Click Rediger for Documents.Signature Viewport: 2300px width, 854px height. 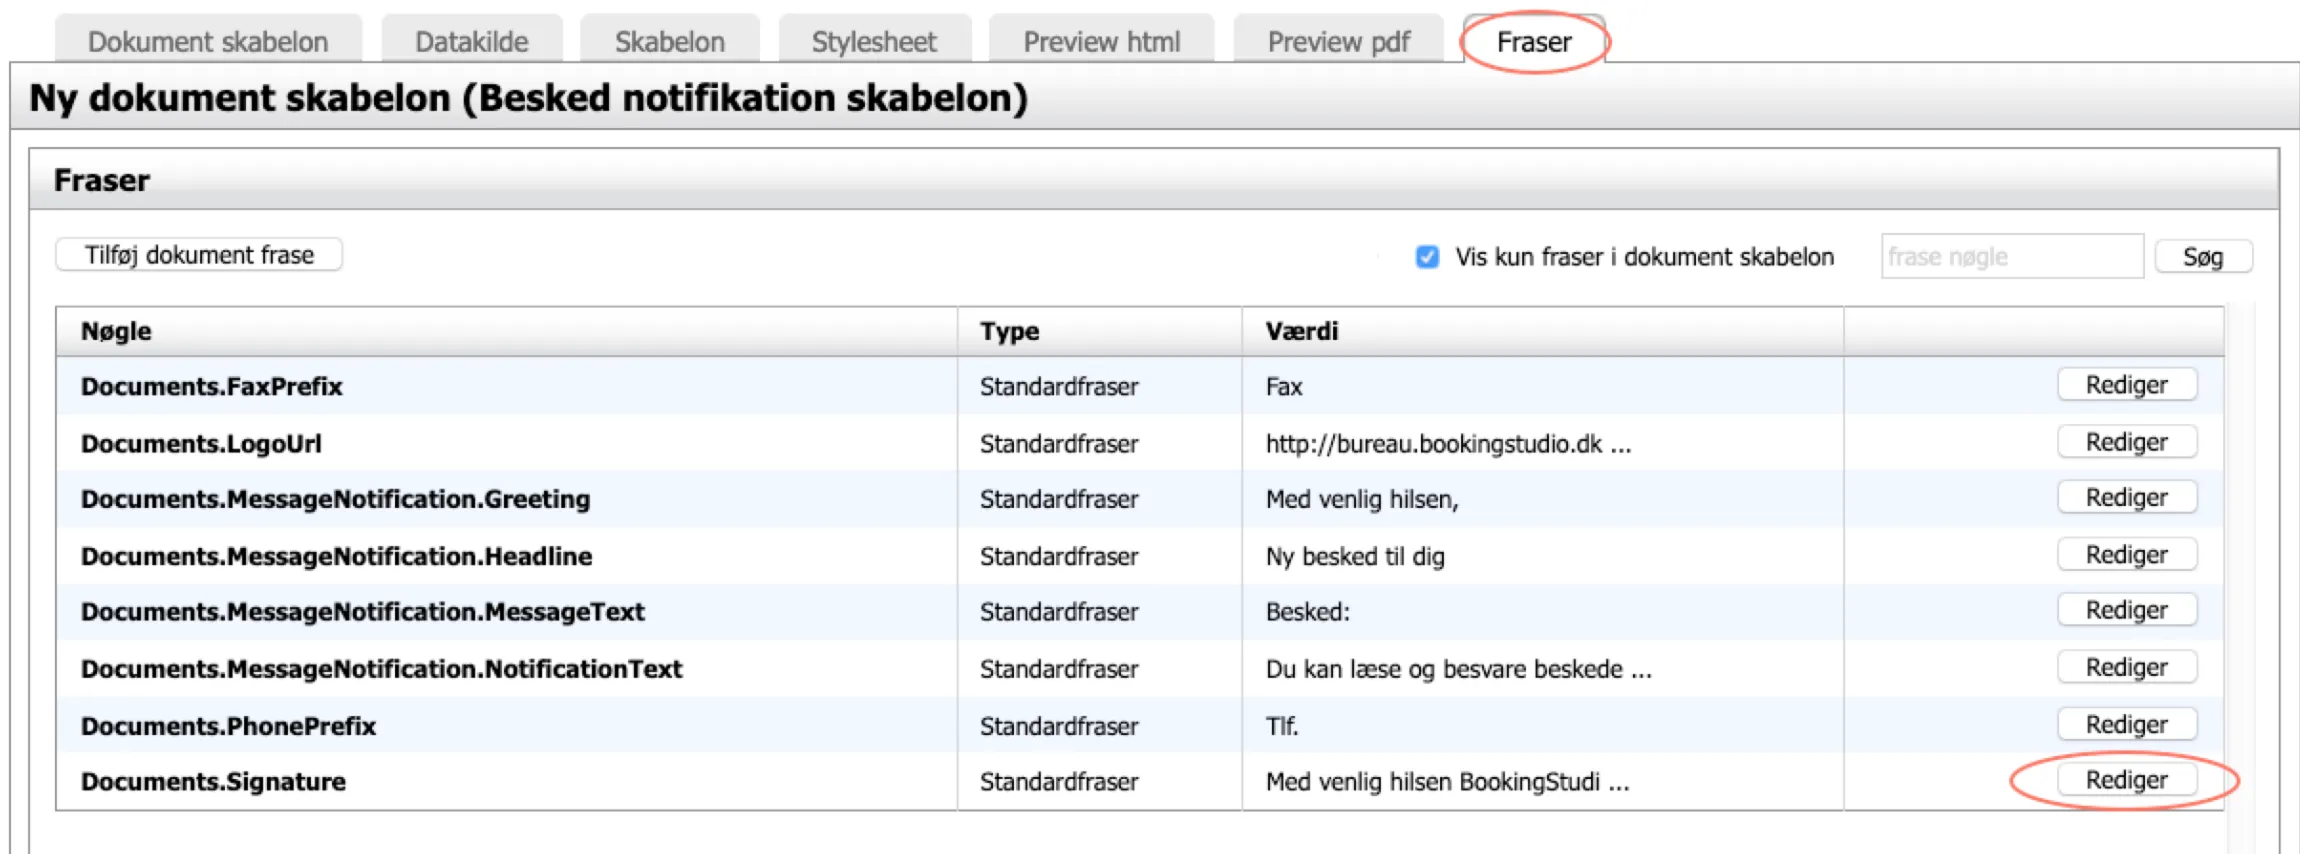2126,780
